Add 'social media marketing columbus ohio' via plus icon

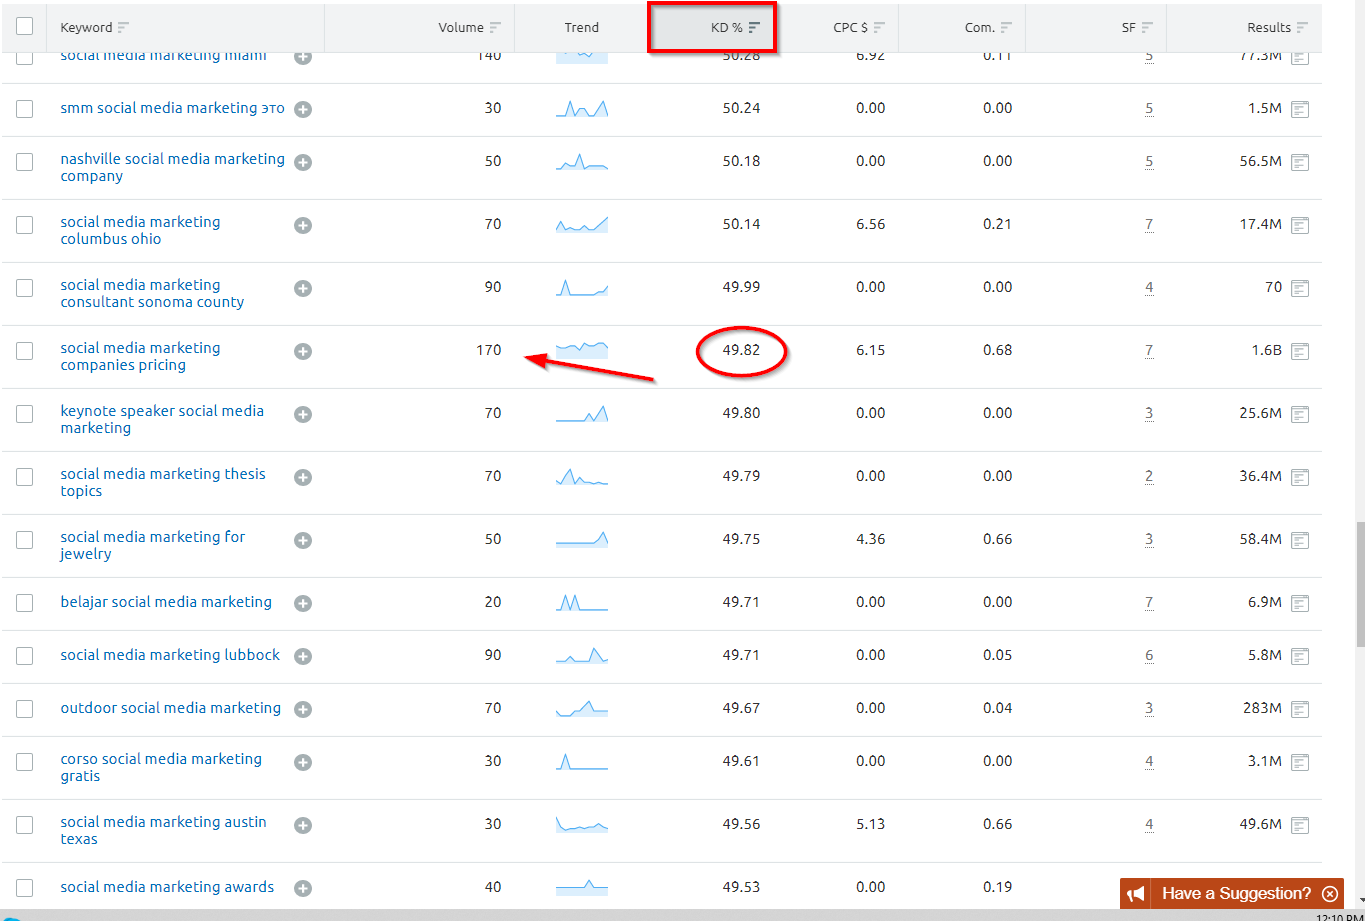pos(303,225)
